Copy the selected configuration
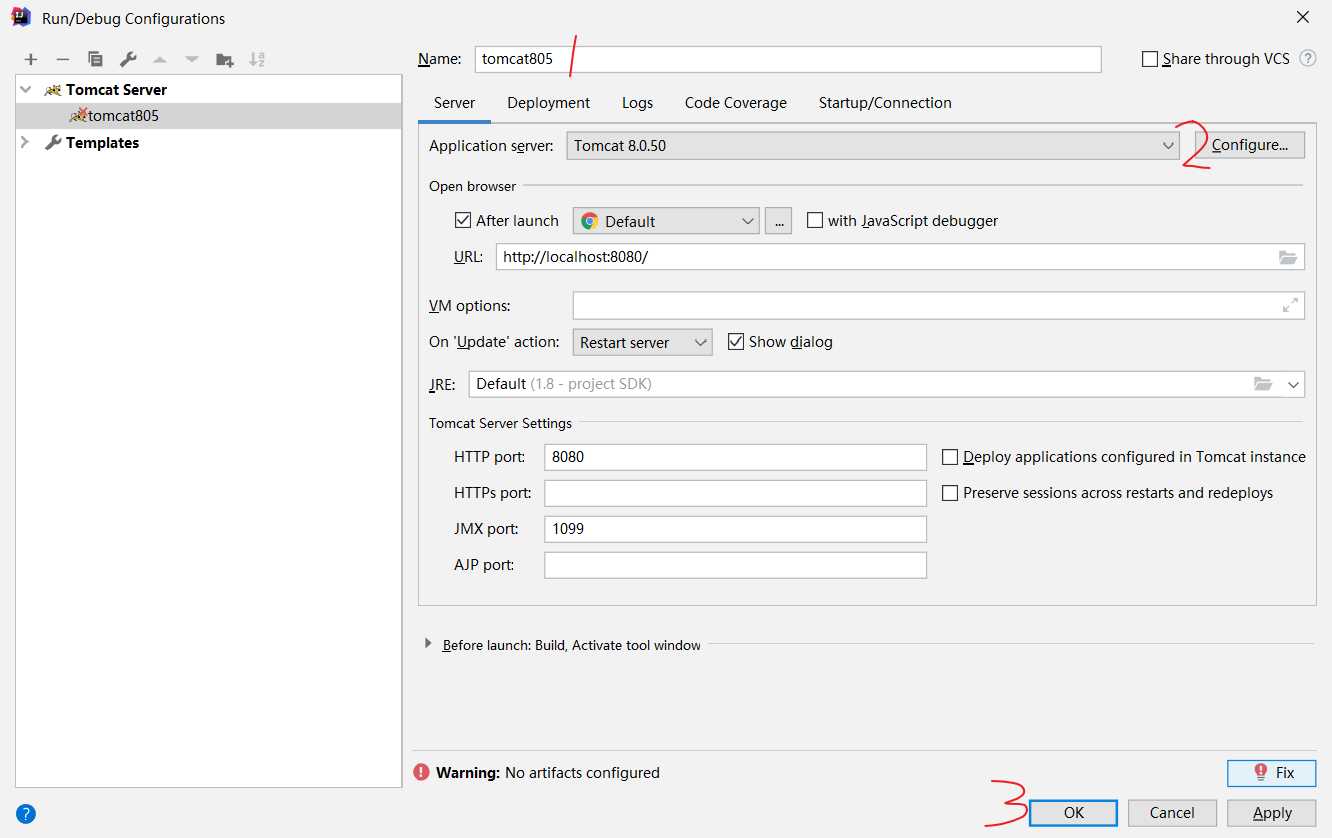Screen dimensions: 1332x838 (95, 60)
